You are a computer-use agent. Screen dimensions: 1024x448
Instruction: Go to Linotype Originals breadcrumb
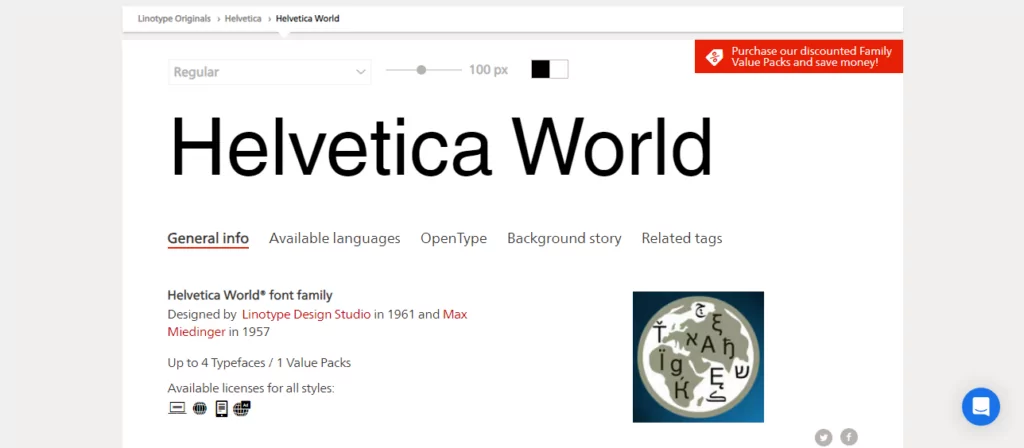tap(174, 19)
